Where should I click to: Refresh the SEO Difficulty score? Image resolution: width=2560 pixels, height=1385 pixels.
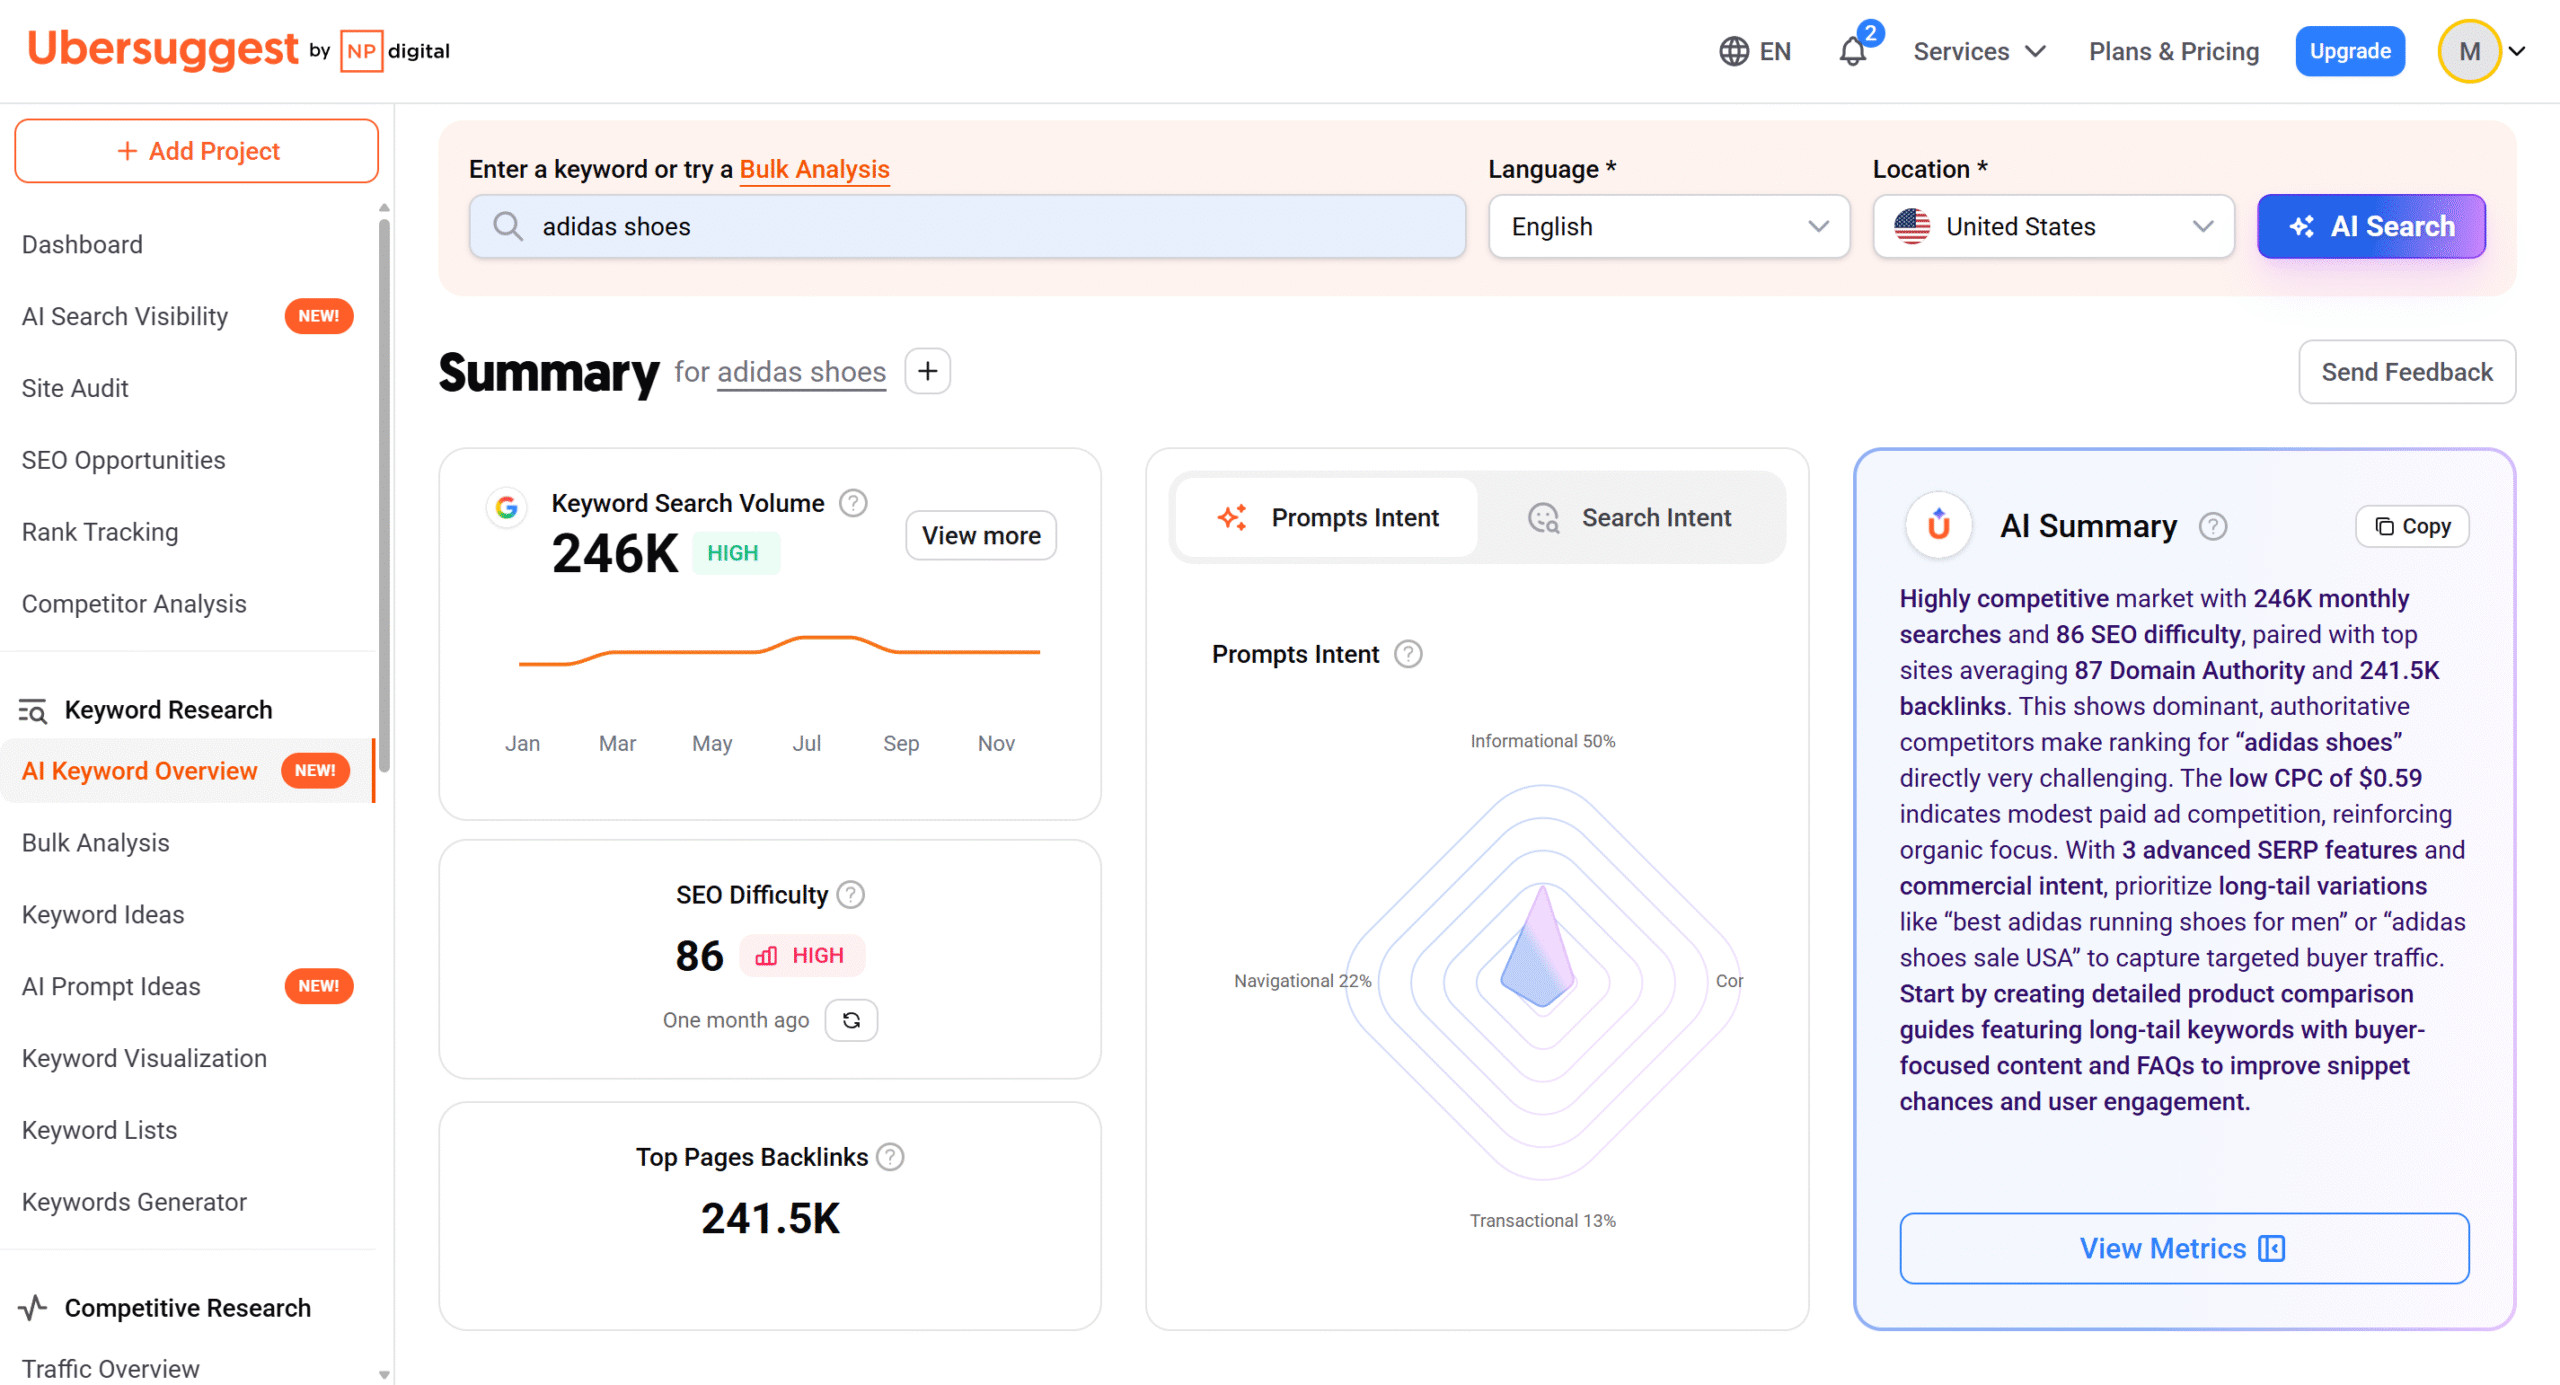pos(851,1019)
